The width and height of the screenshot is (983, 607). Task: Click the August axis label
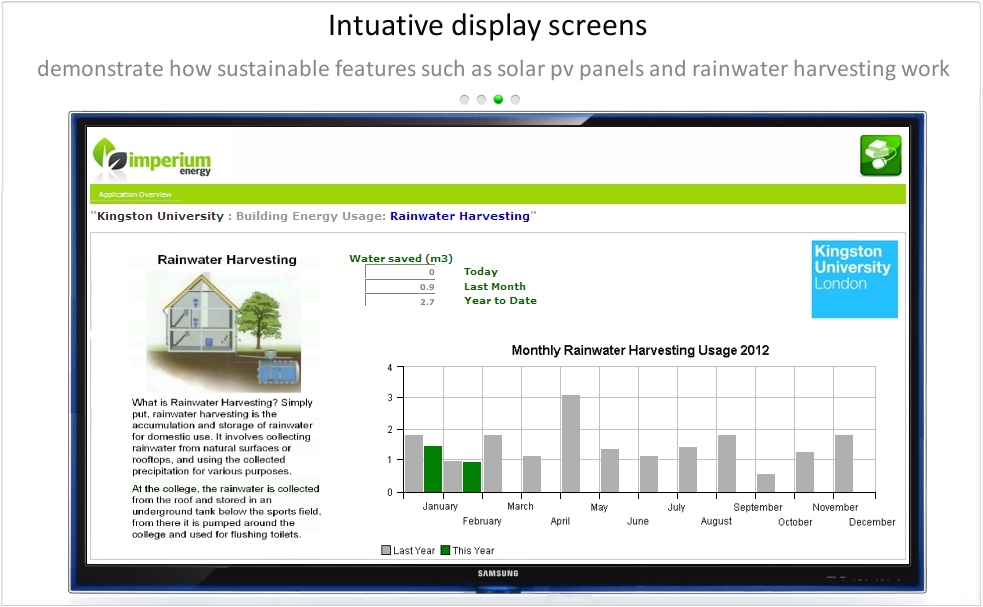click(x=716, y=521)
